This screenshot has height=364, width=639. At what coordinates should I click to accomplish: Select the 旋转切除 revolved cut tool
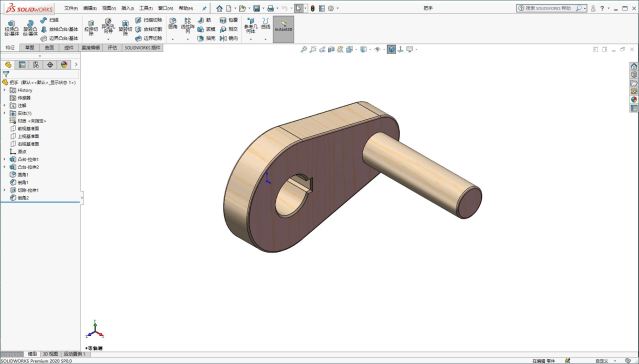tap(125, 28)
